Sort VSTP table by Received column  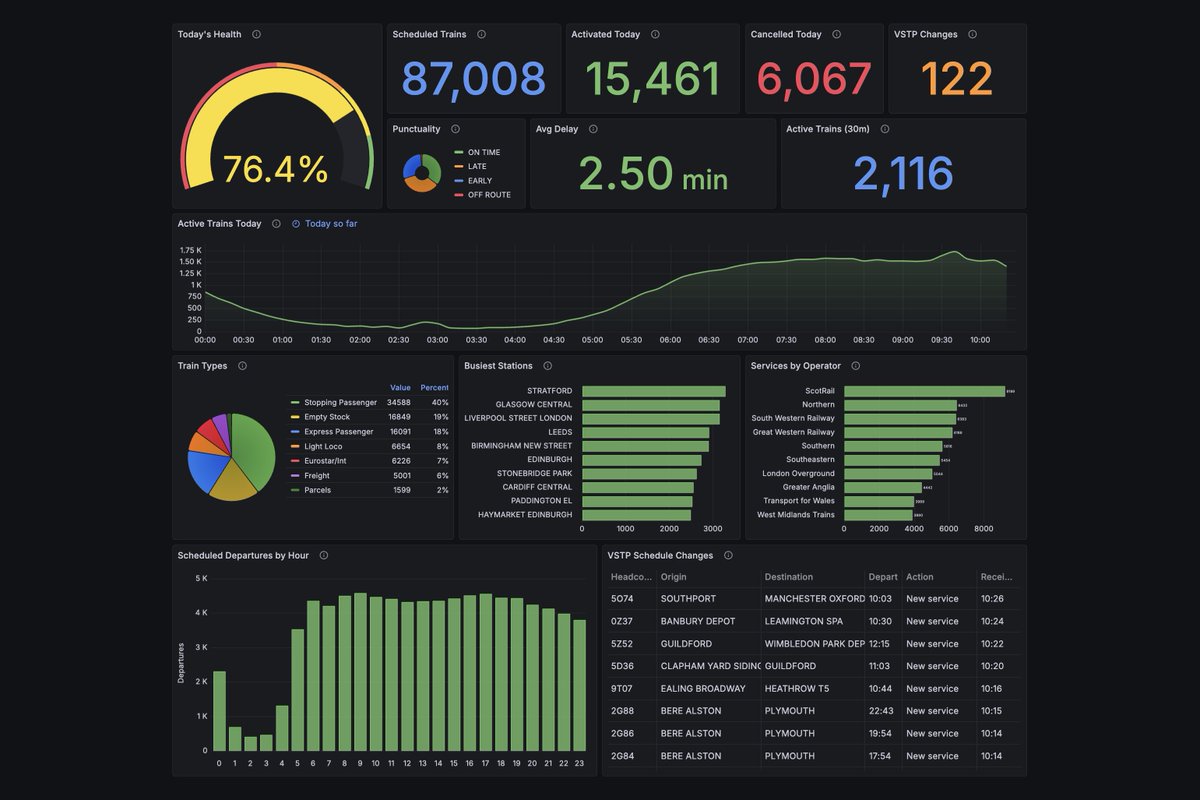(997, 577)
